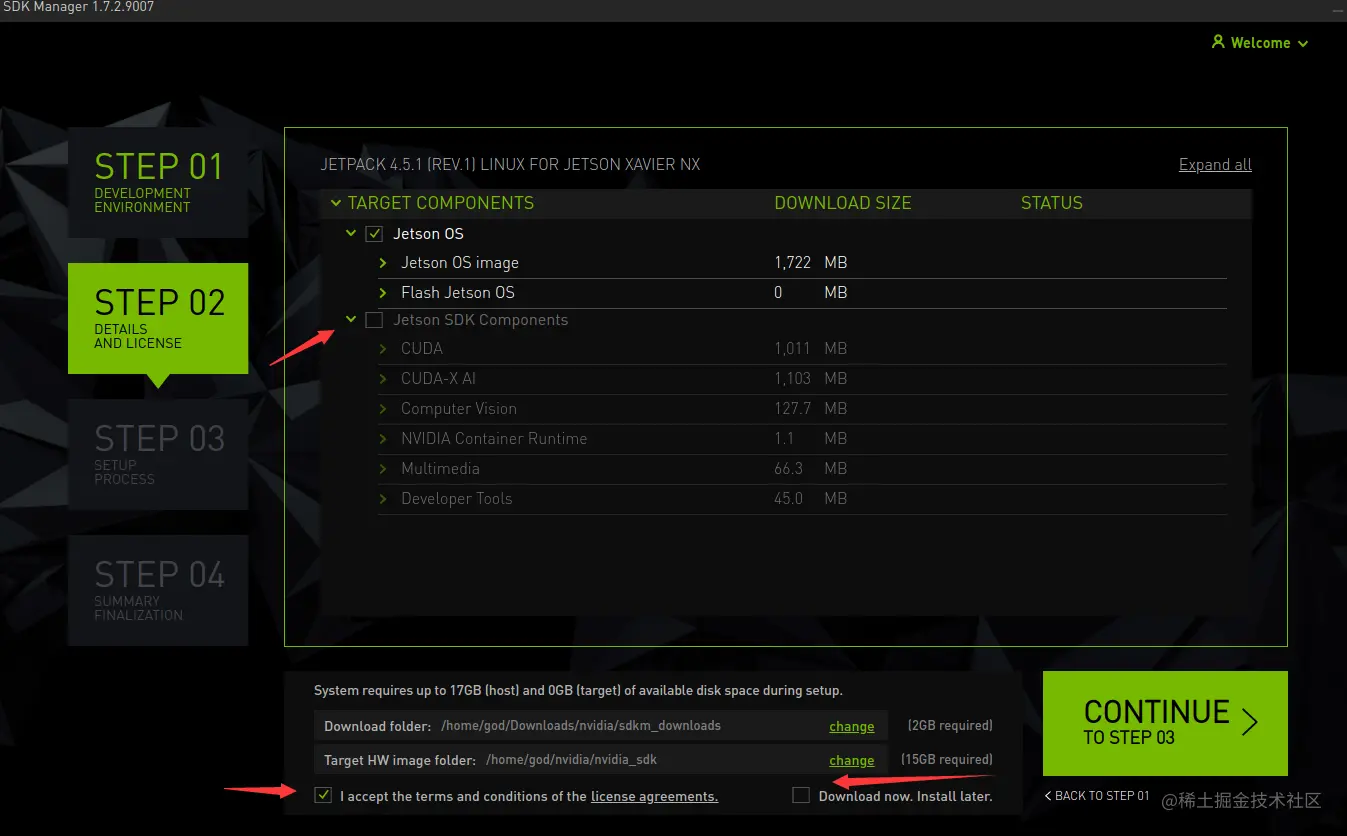Change the Target HW image folder
1347x836 pixels.
[852, 761]
